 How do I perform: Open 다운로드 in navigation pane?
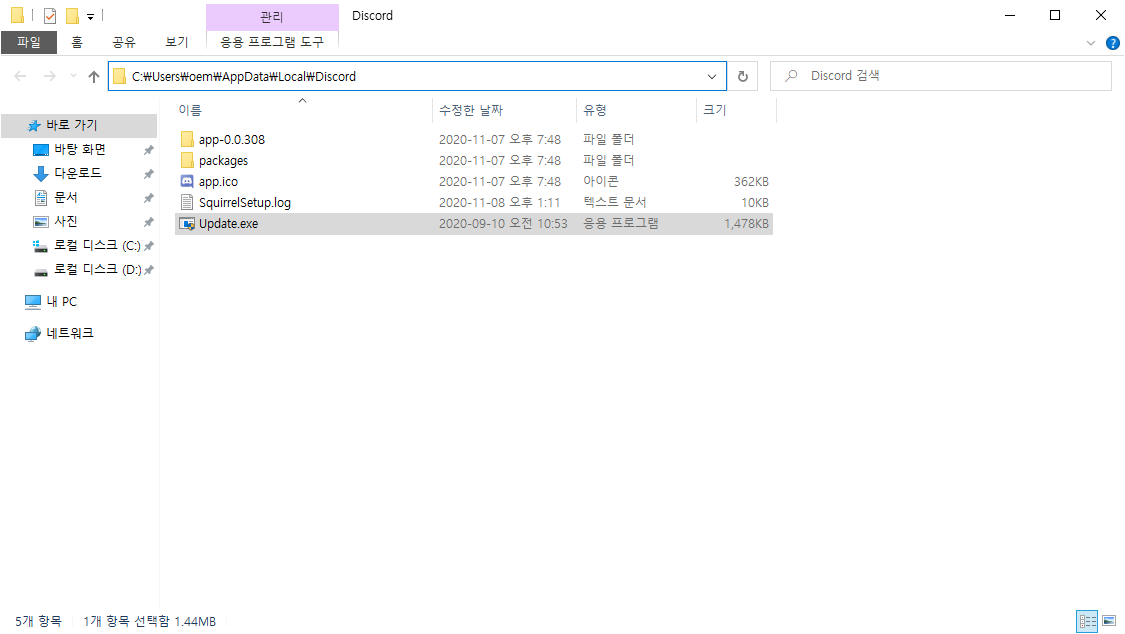[77, 173]
